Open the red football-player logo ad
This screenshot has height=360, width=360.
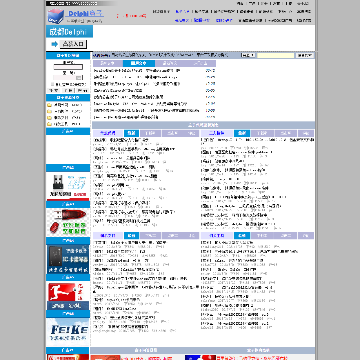click(68, 295)
